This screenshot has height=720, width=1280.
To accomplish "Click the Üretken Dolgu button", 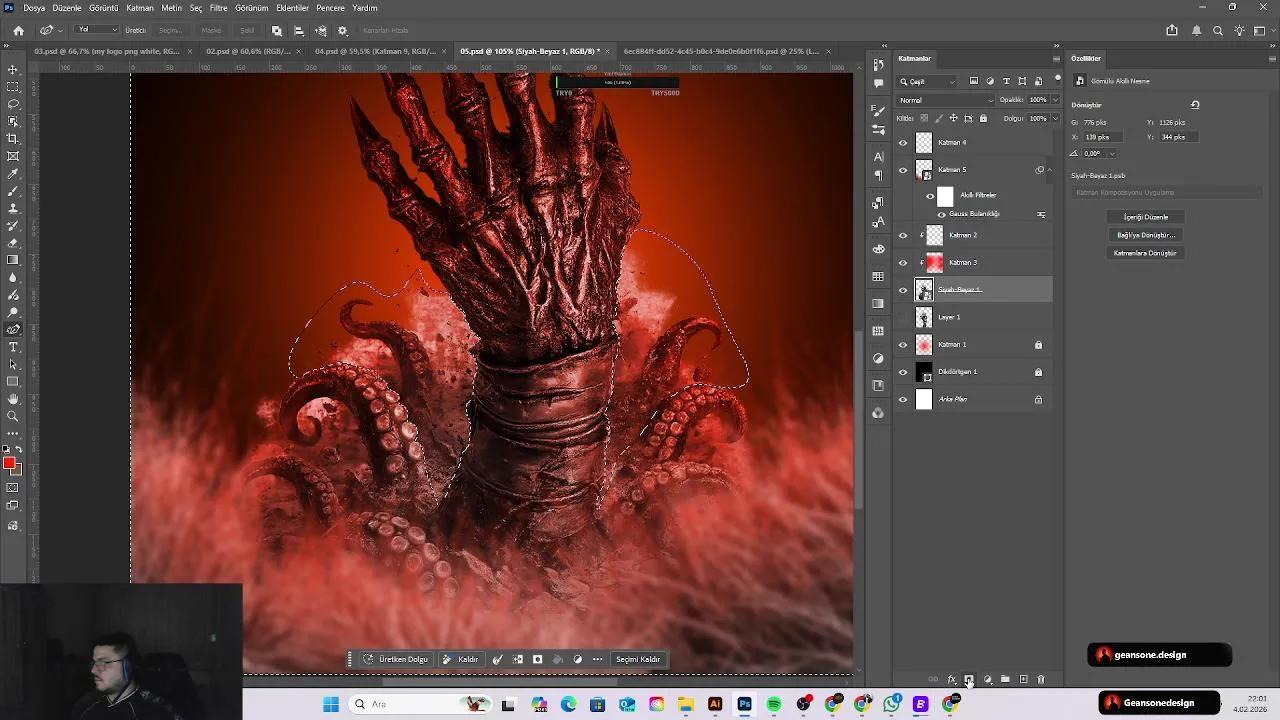I will click(x=396, y=660).
